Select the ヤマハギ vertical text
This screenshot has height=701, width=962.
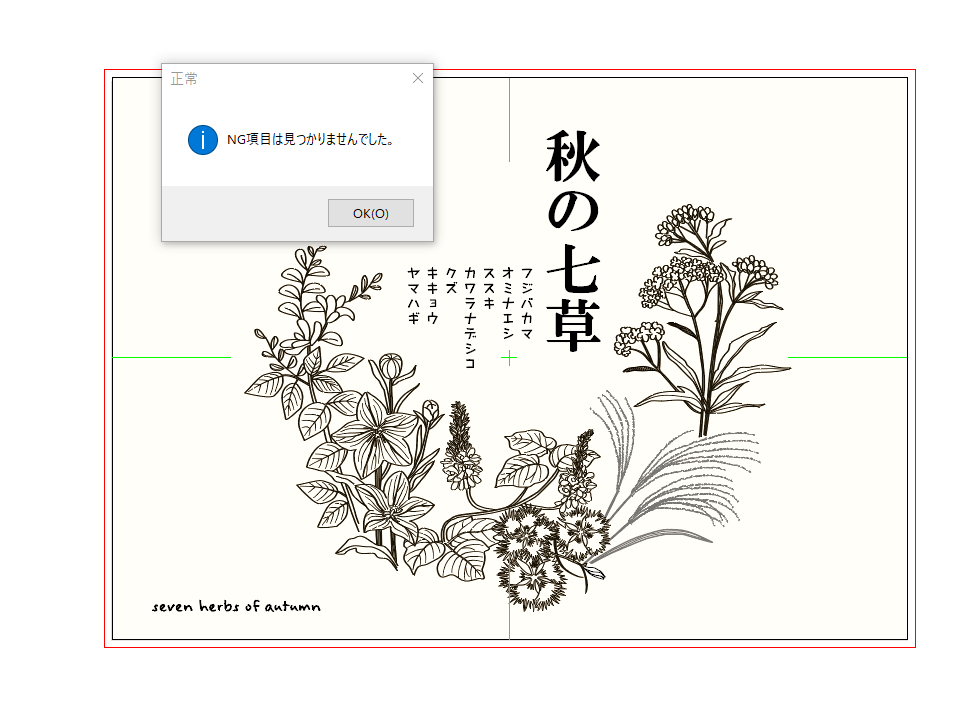[413, 296]
